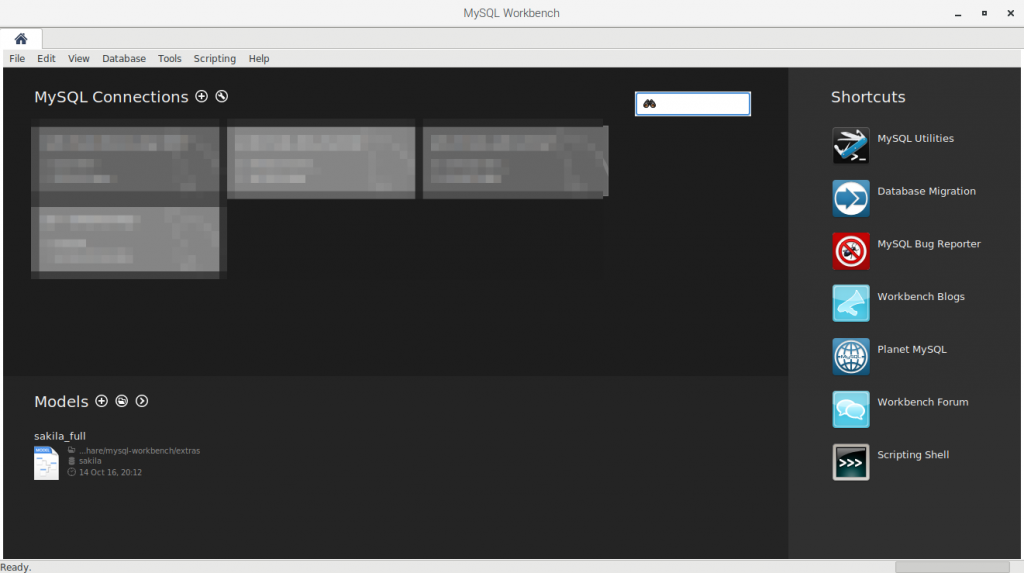Image resolution: width=1024 pixels, height=573 pixels.
Task: Open the manage connections wrench icon
Action: [222, 96]
